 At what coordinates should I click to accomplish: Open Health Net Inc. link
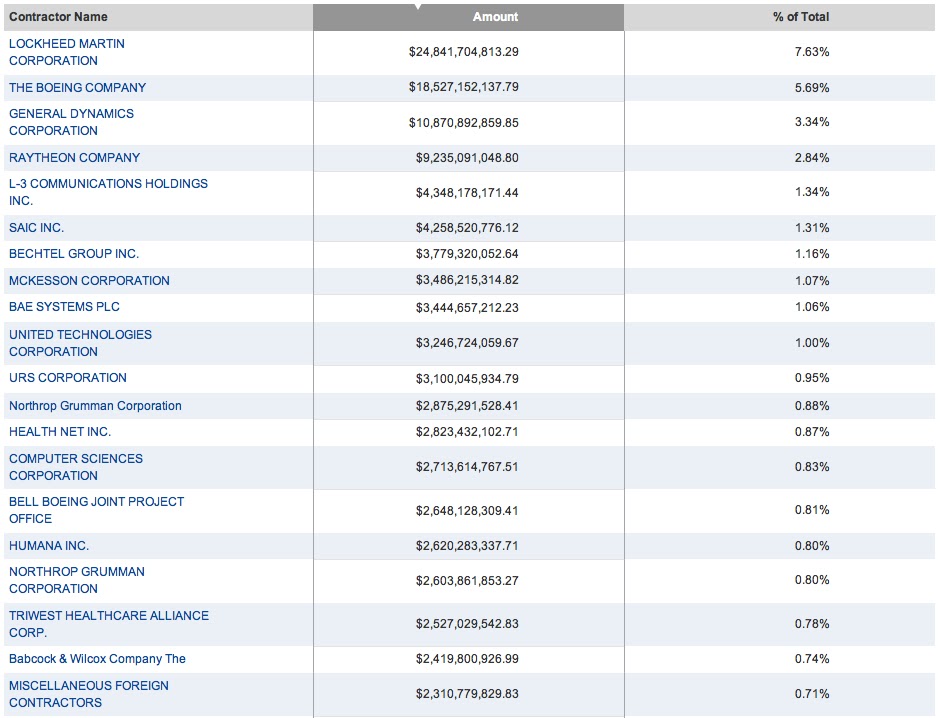[60, 432]
